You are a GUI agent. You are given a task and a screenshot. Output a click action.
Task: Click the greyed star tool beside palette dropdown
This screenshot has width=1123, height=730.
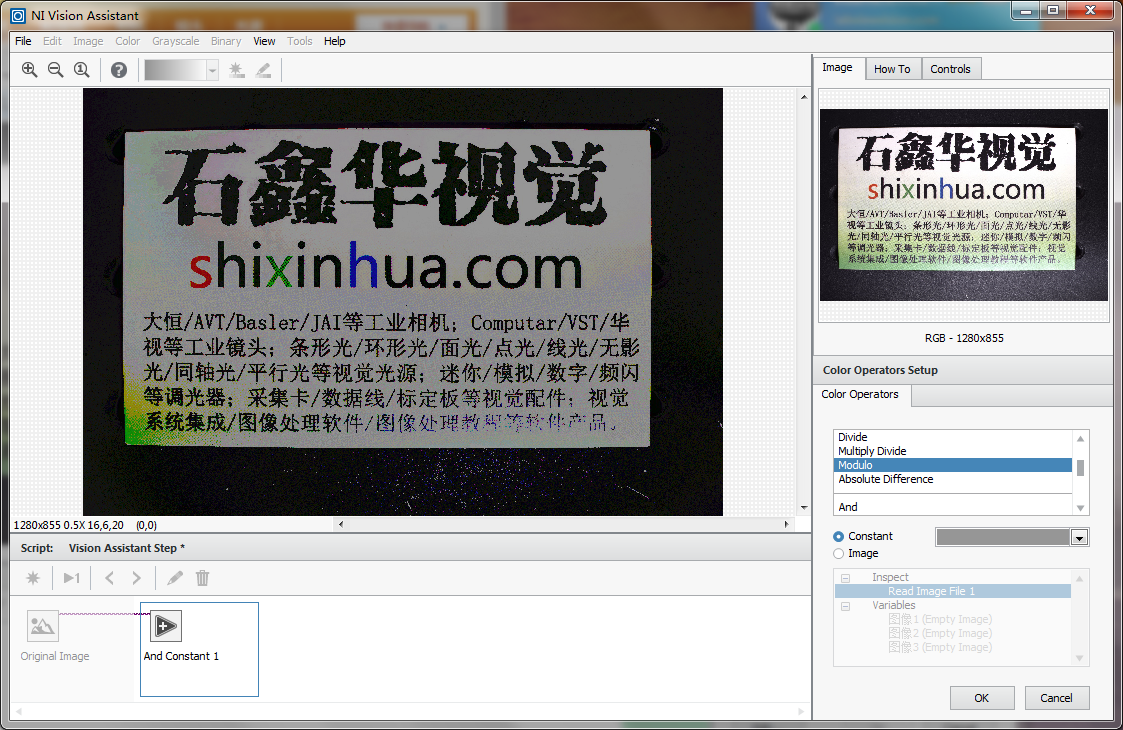[x=236, y=69]
